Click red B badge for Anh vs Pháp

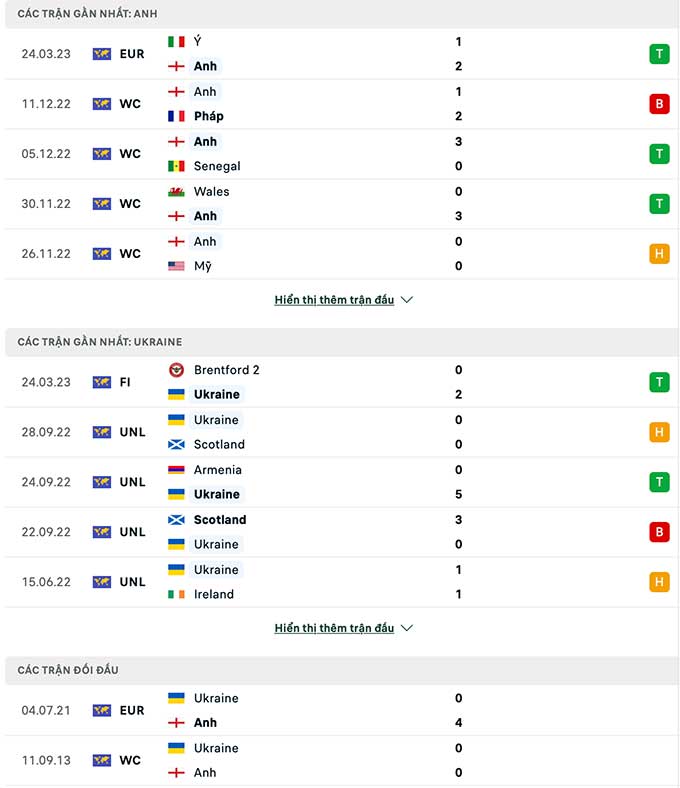[x=659, y=104]
